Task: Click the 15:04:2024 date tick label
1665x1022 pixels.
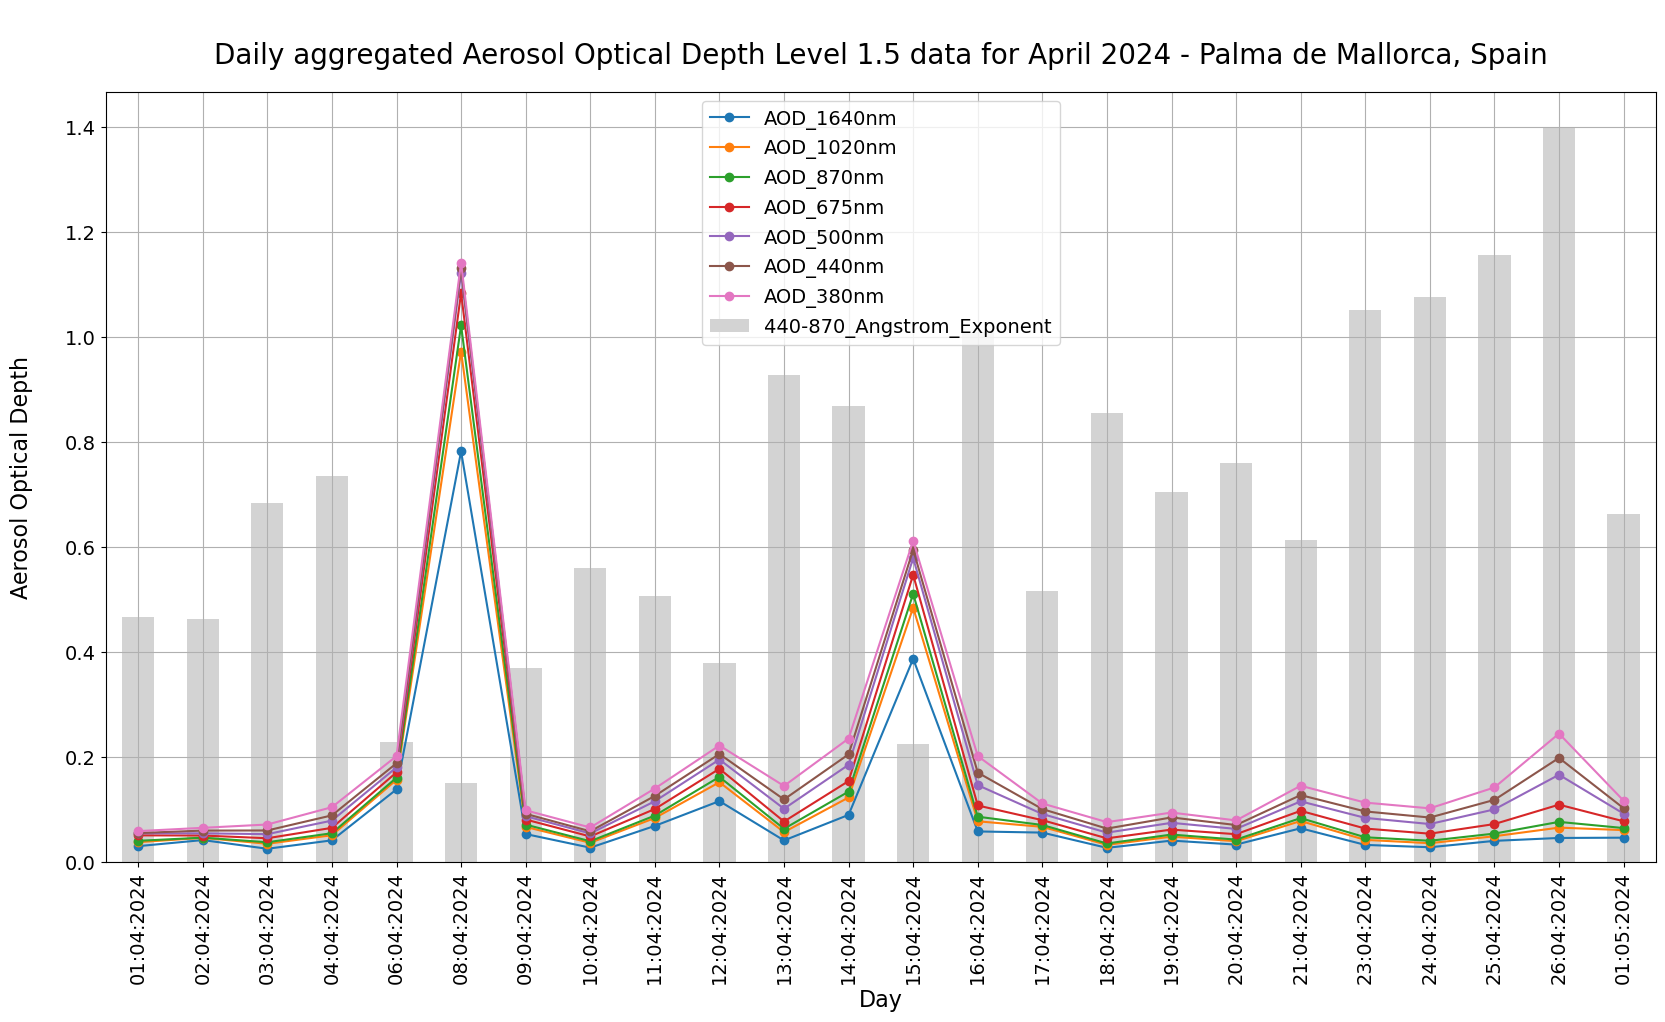Action: coord(913,930)
